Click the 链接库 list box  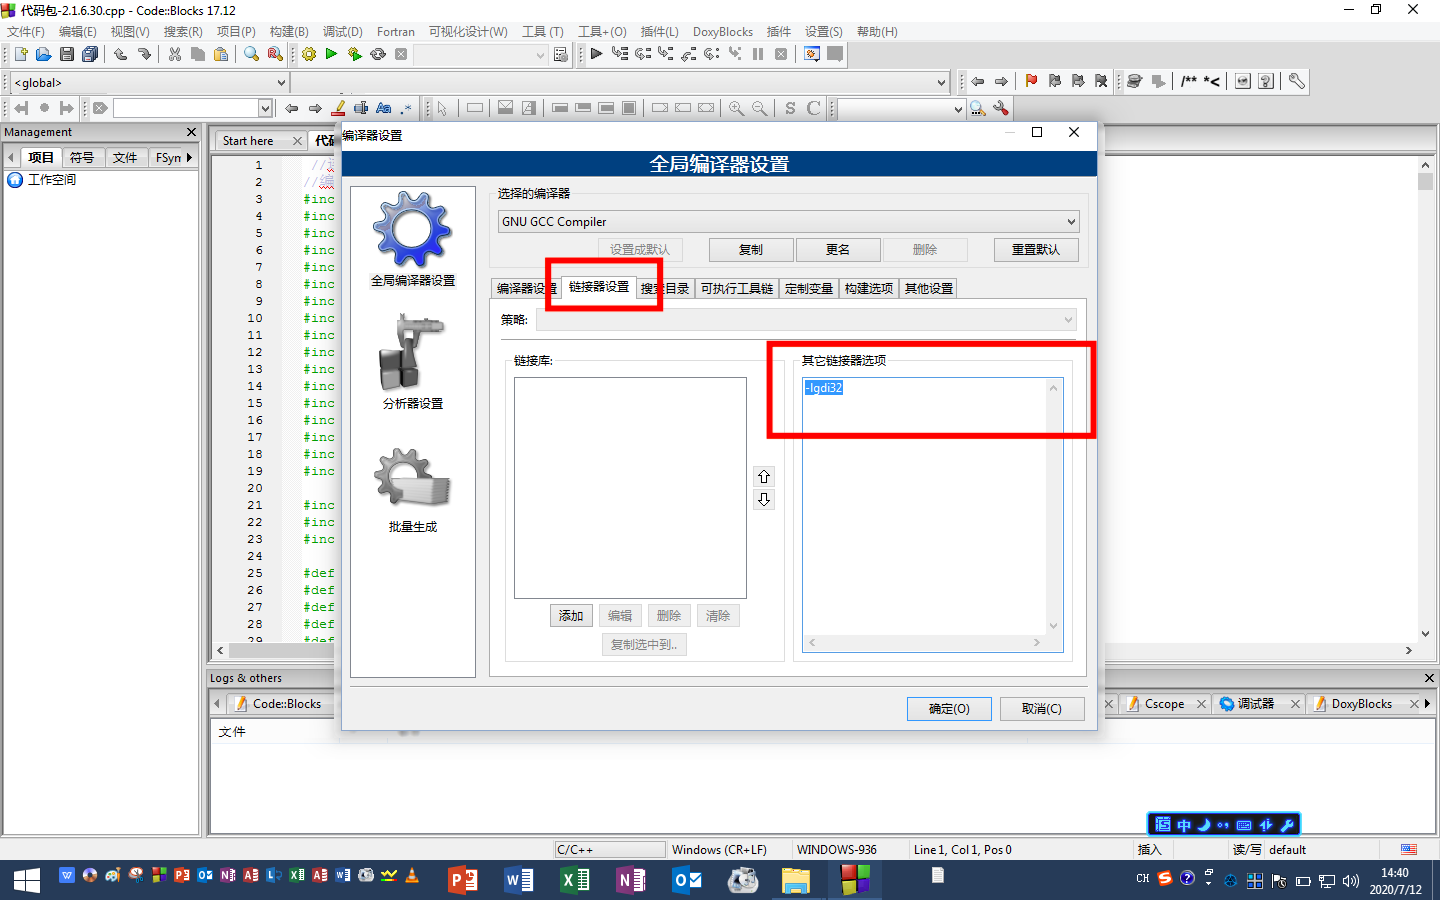pyautogui.click(x=630, y=488)
